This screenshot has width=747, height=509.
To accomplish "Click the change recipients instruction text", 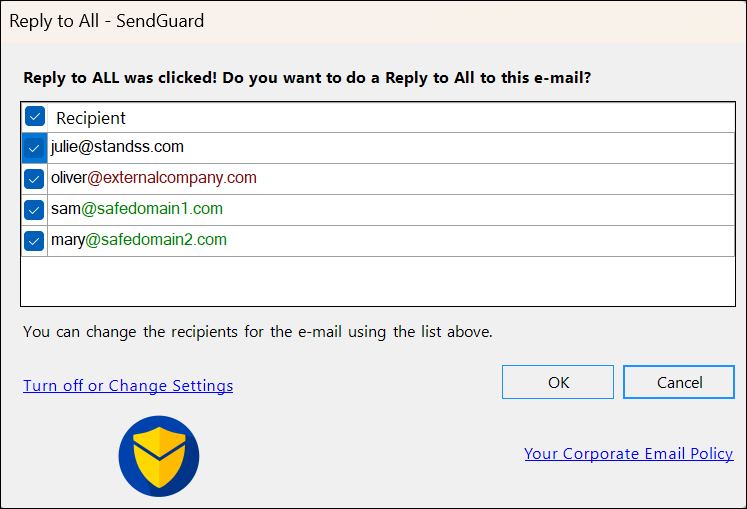I will pyautogui.click(x=258, y=332).
